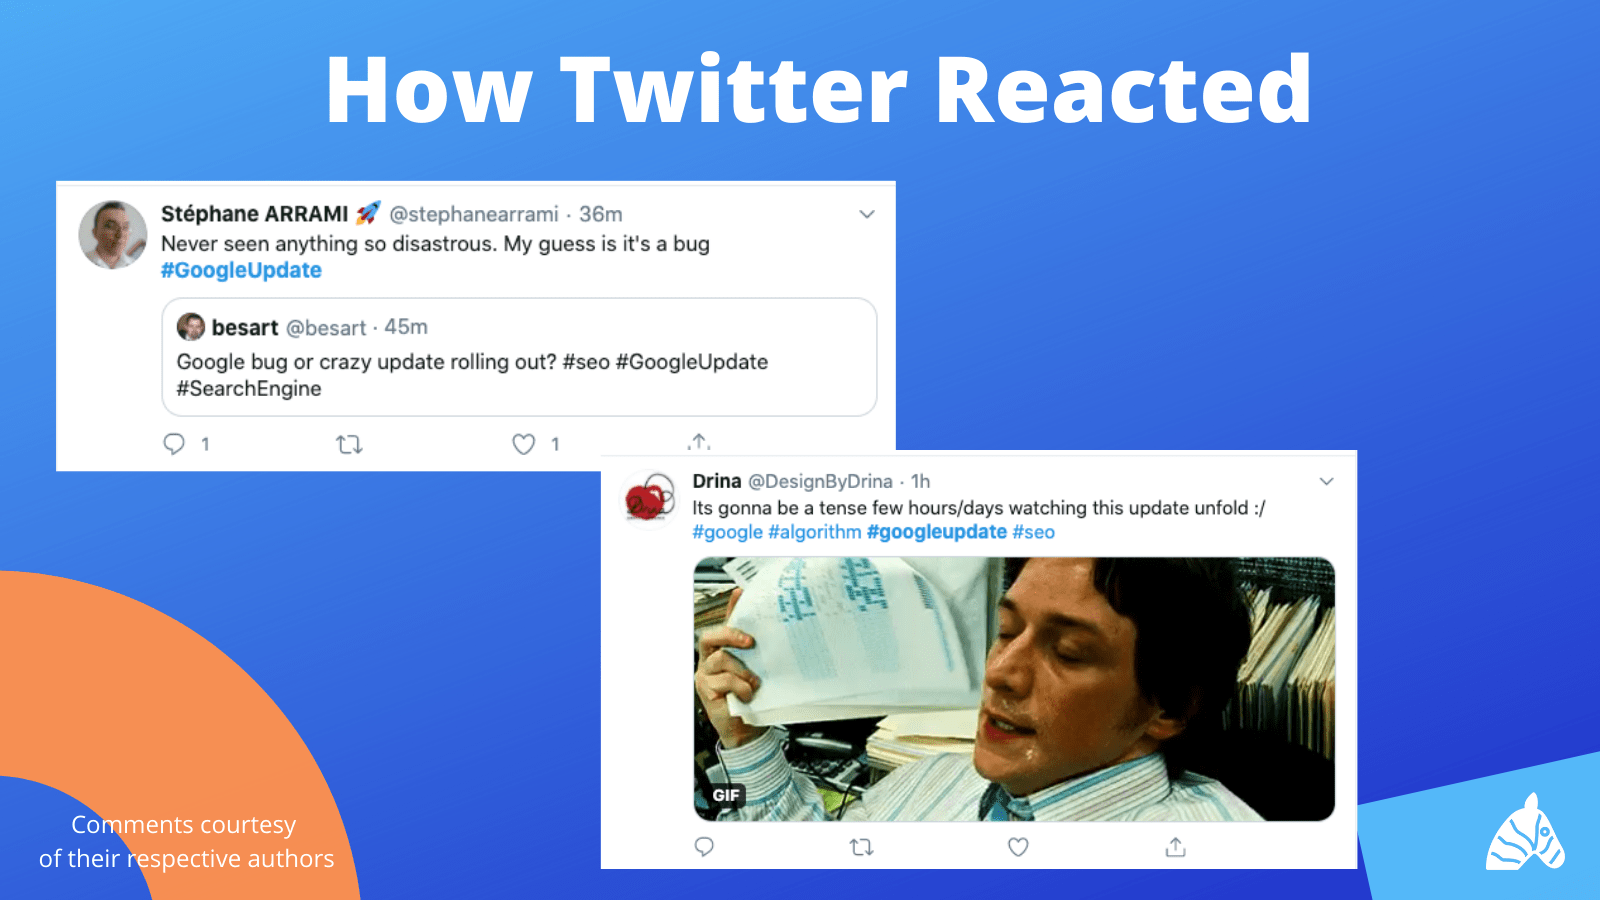Like Stéphane ARRAMI's tweet
The width and height of the screenshot is (1600, 900).
pyautogui.click(x=524, y=444)
